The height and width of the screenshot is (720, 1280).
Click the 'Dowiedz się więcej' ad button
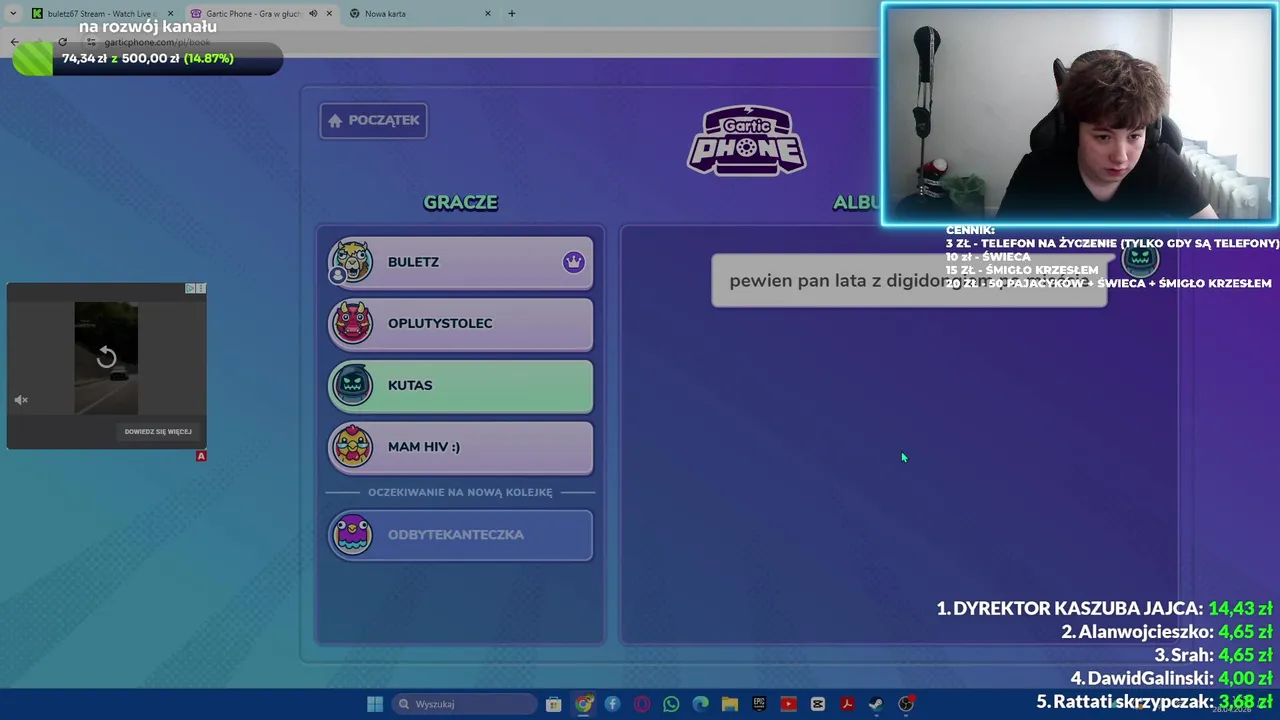pyautogui.click(x=158, y=432)
